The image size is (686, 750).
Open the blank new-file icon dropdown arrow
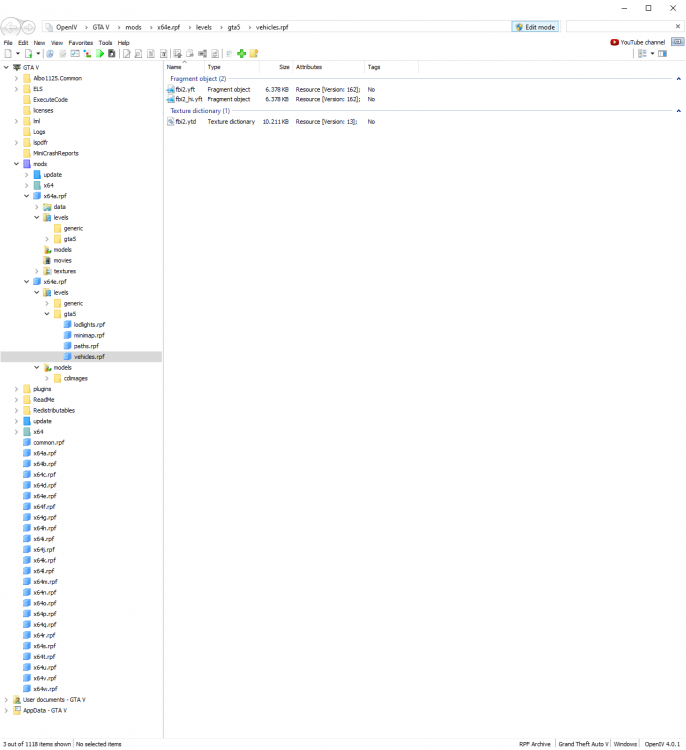tap(18, 54)
